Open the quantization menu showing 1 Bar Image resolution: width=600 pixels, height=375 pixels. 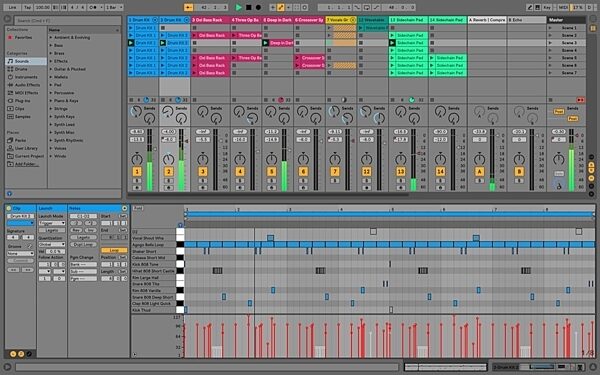[114, 7]
